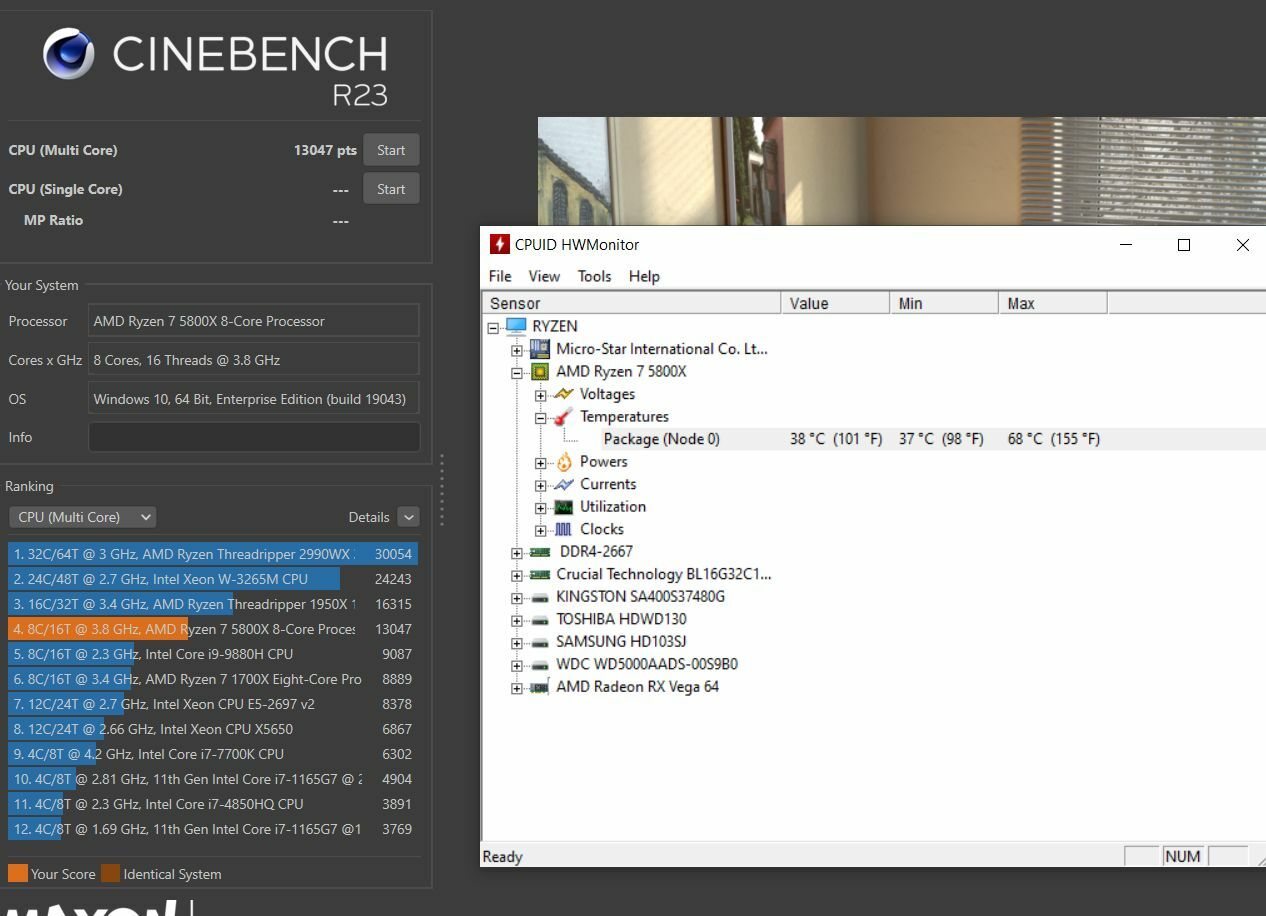Click the Clocks waveform icon
1266x916 pixels.
tap(564, 529)
